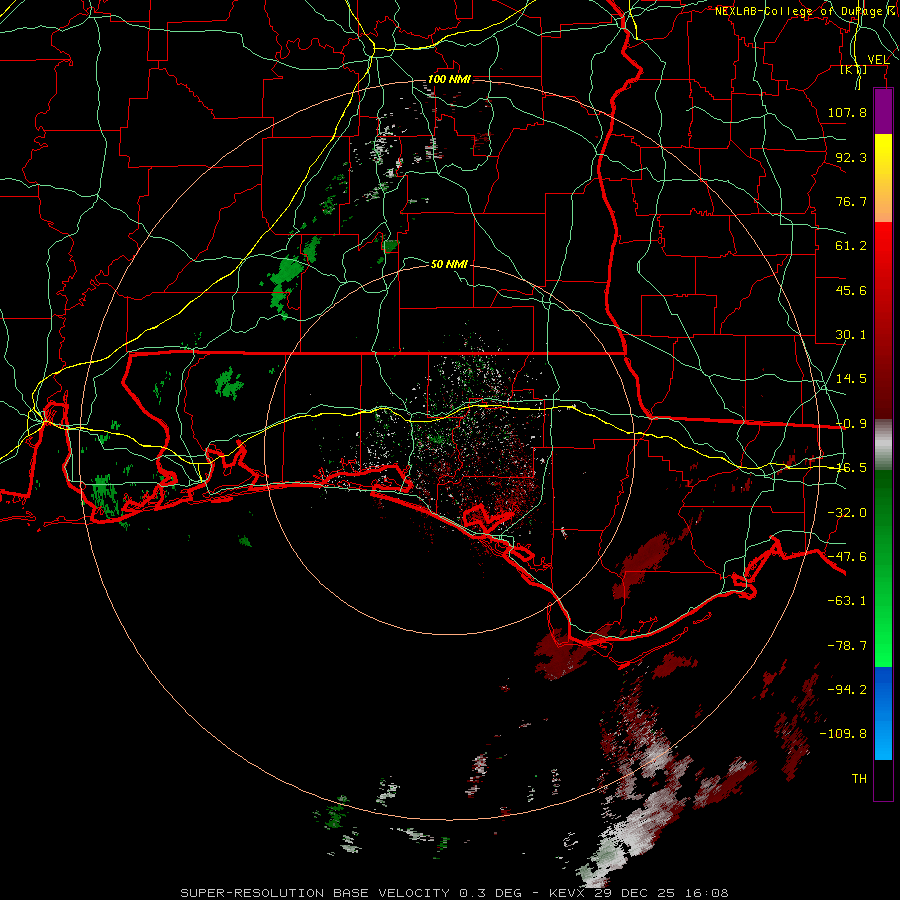Click the 61.2 scale value

tap(851, 246)
